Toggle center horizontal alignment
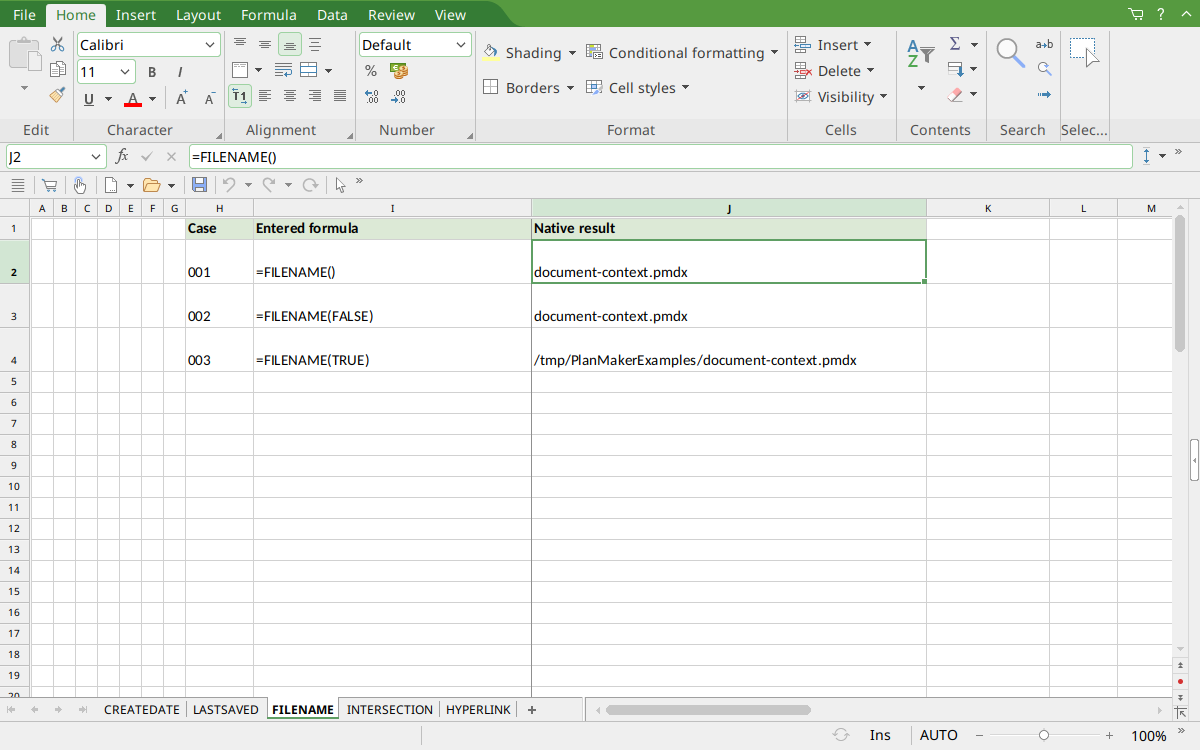Image resolution: width=1200 pixels, height=750 pixels. tap(290, 96)
